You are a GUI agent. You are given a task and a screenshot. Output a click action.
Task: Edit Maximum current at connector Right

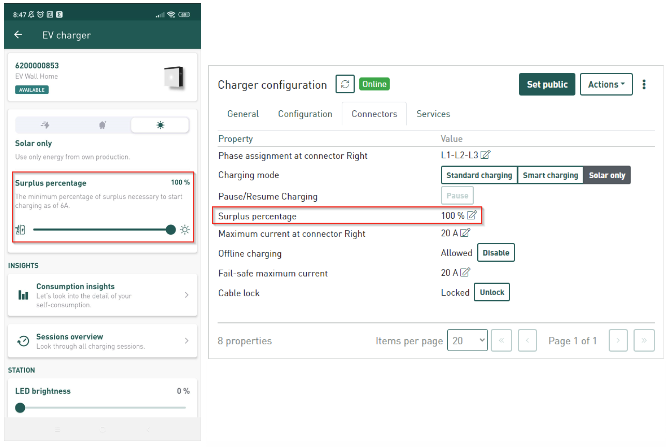tap(465, 233)
